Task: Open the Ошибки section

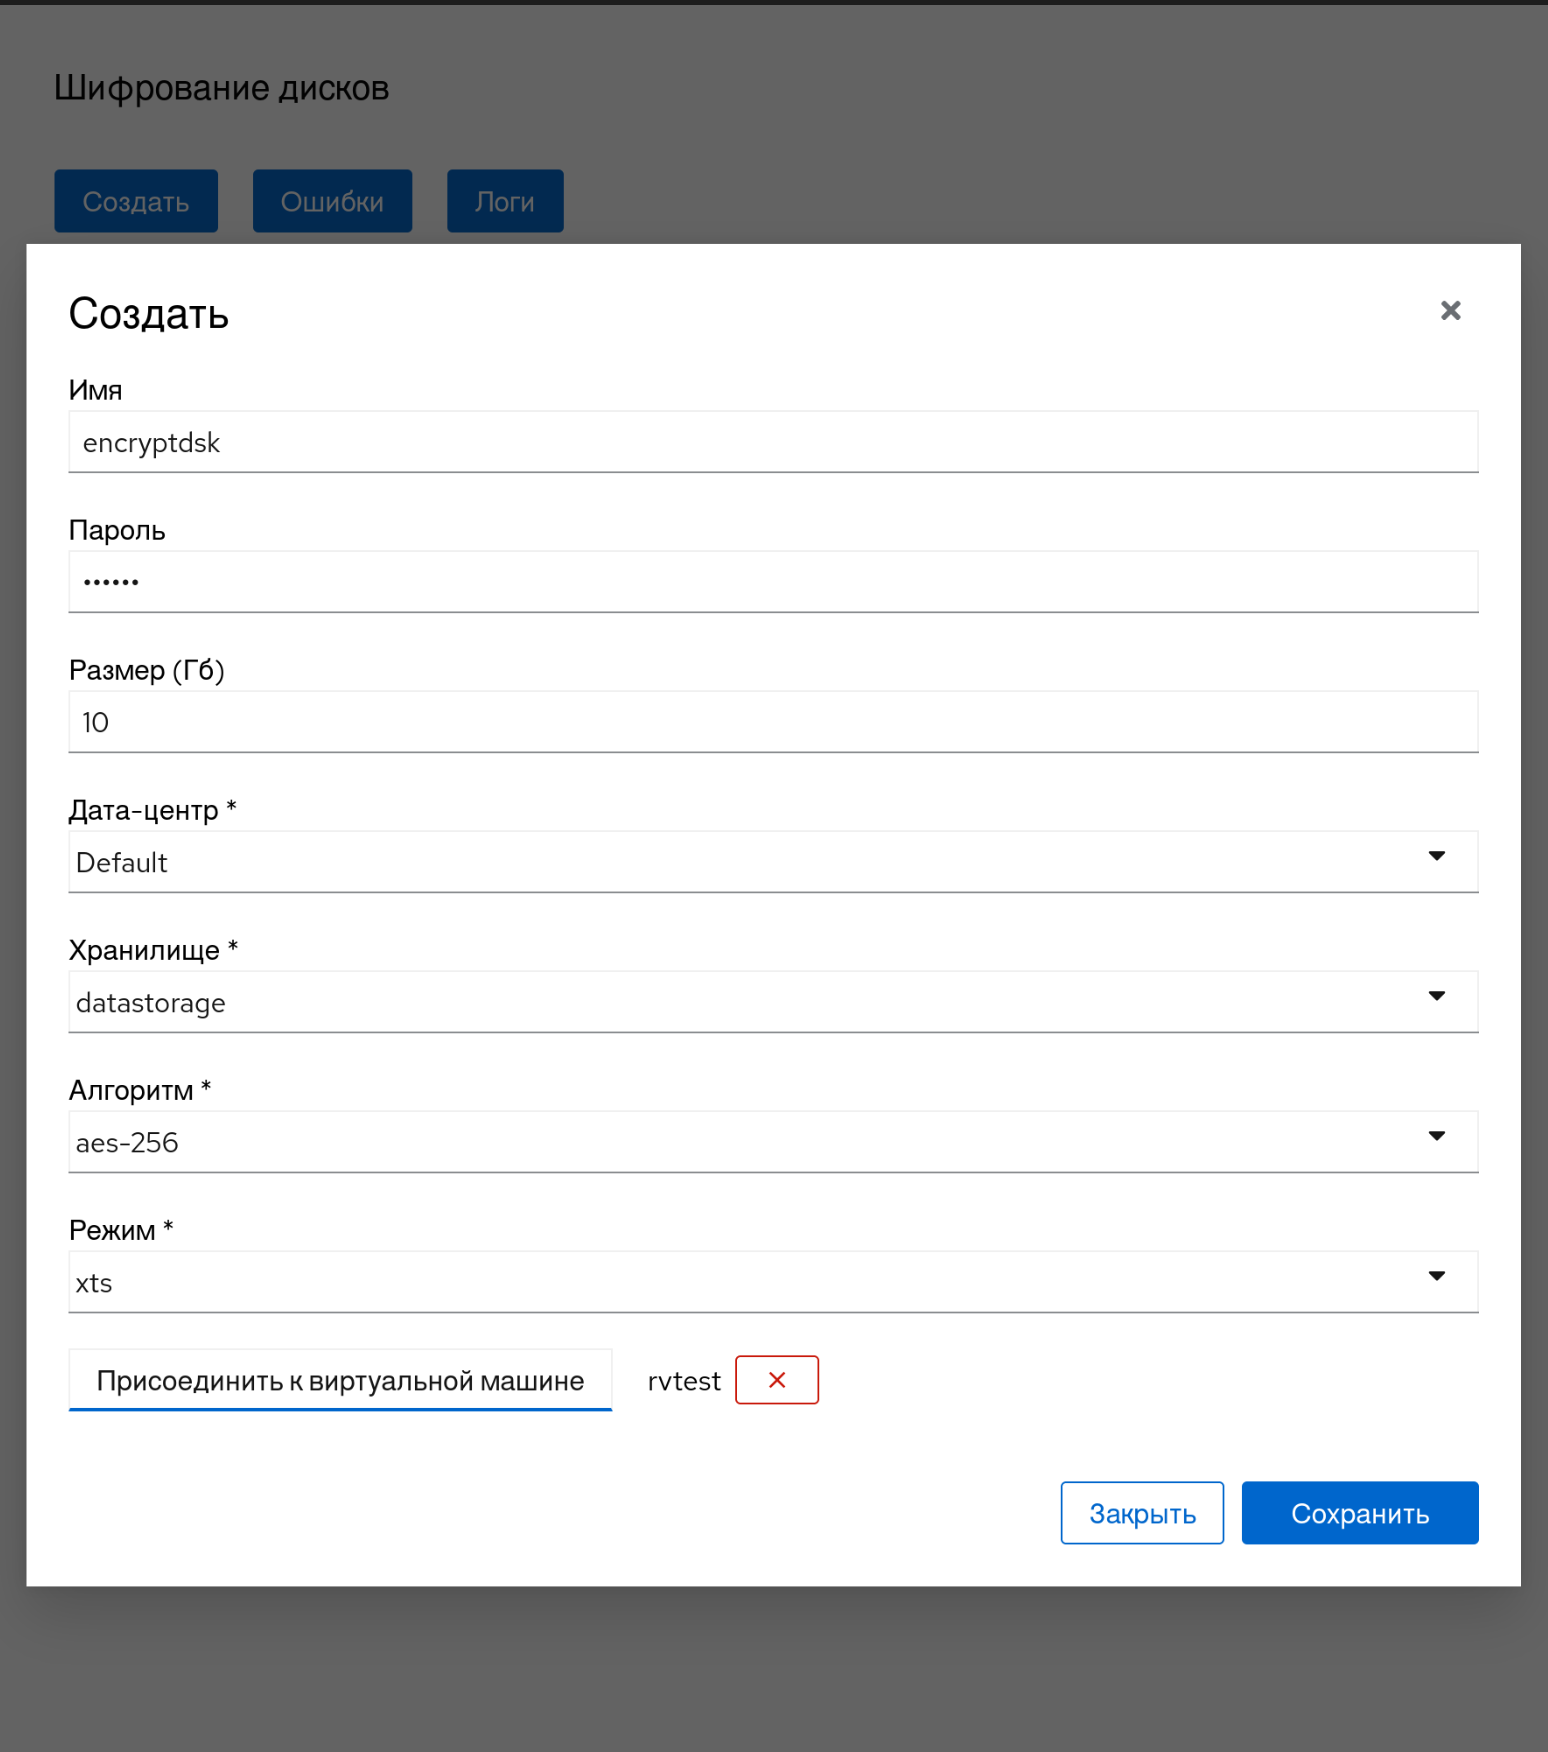Action: [332, 201]
